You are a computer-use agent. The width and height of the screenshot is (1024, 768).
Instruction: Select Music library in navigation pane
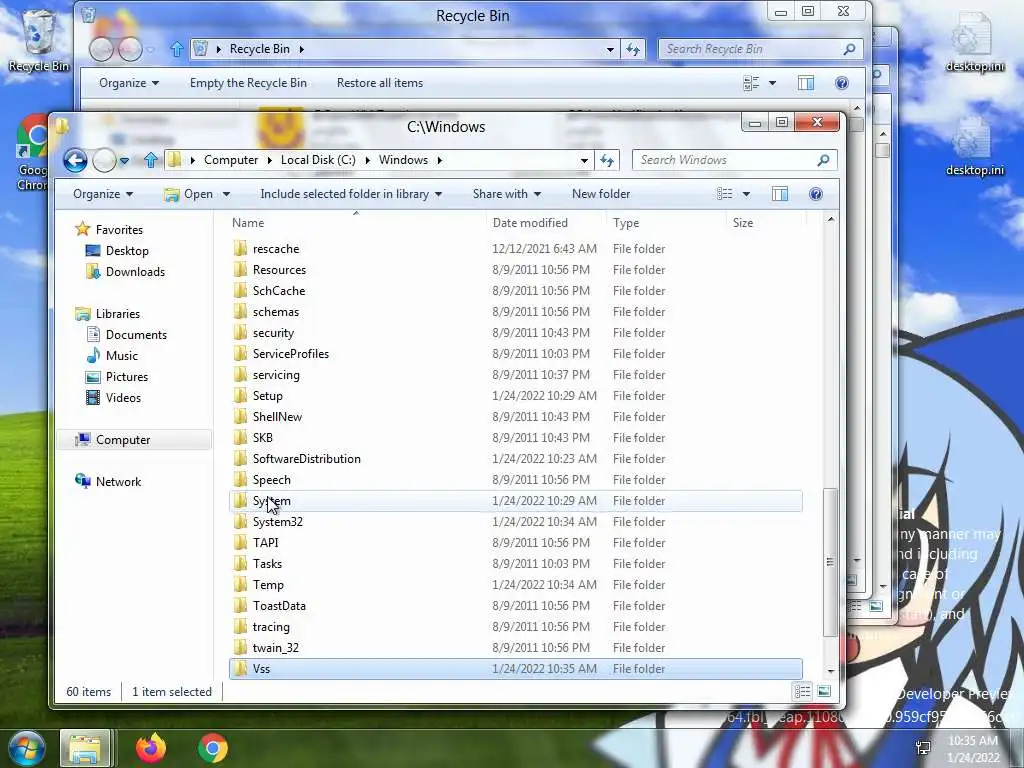click(x=122, y=355)
